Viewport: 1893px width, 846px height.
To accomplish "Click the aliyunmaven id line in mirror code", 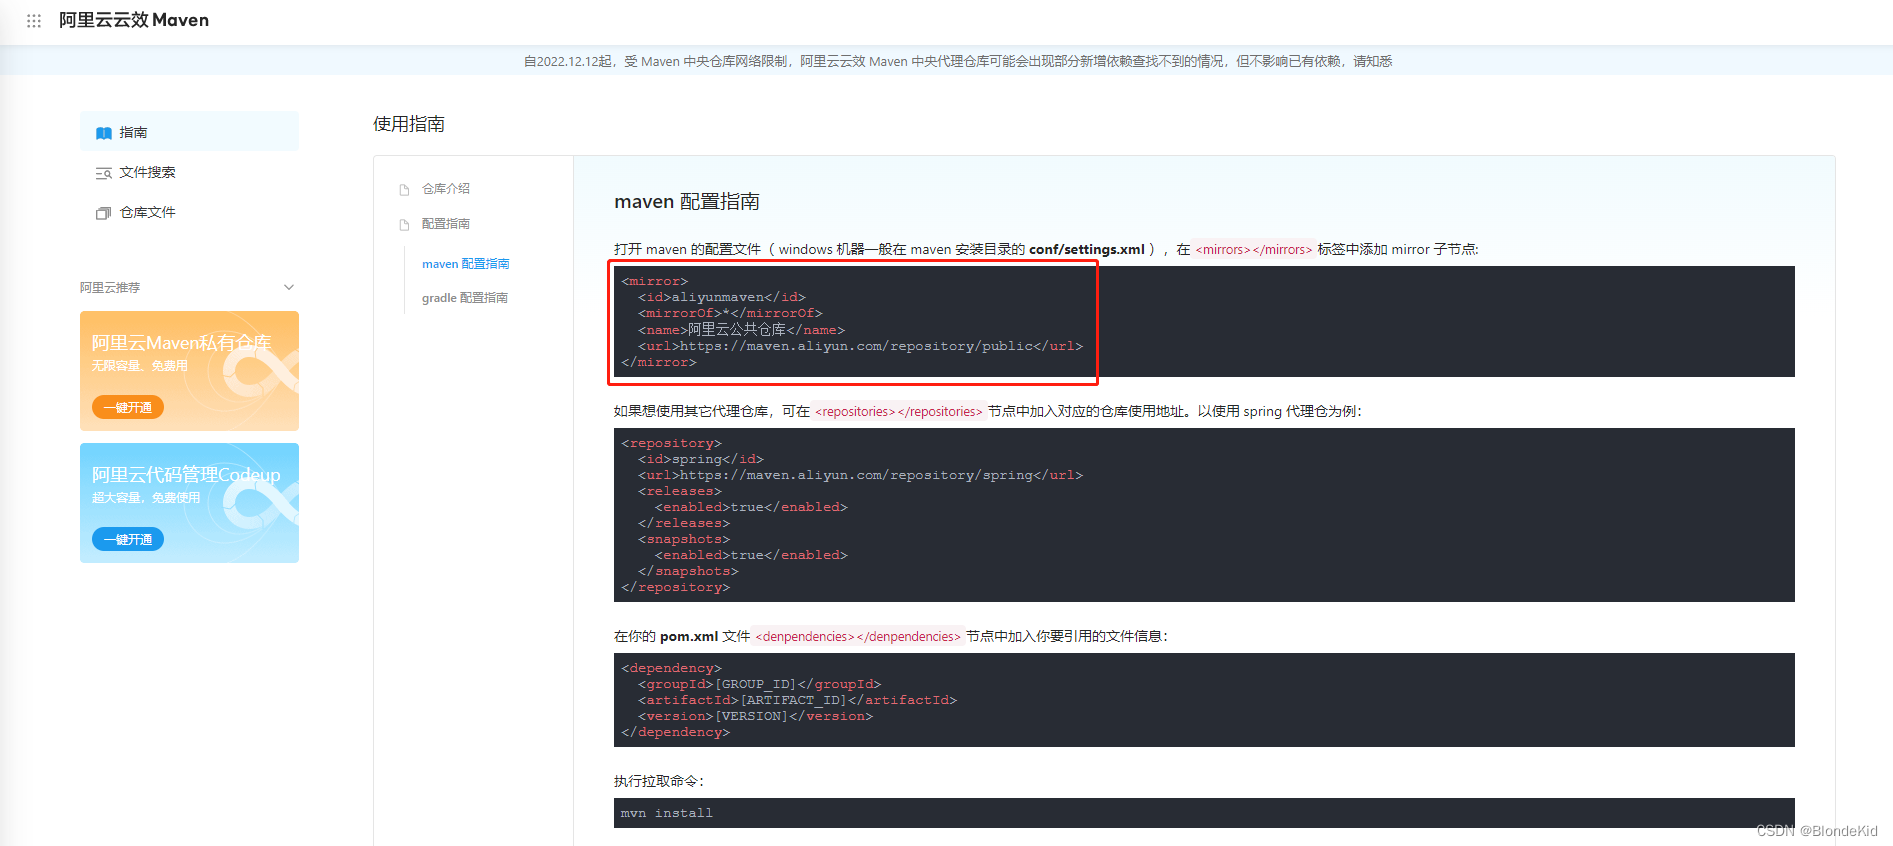I will [x=722, y=297].
